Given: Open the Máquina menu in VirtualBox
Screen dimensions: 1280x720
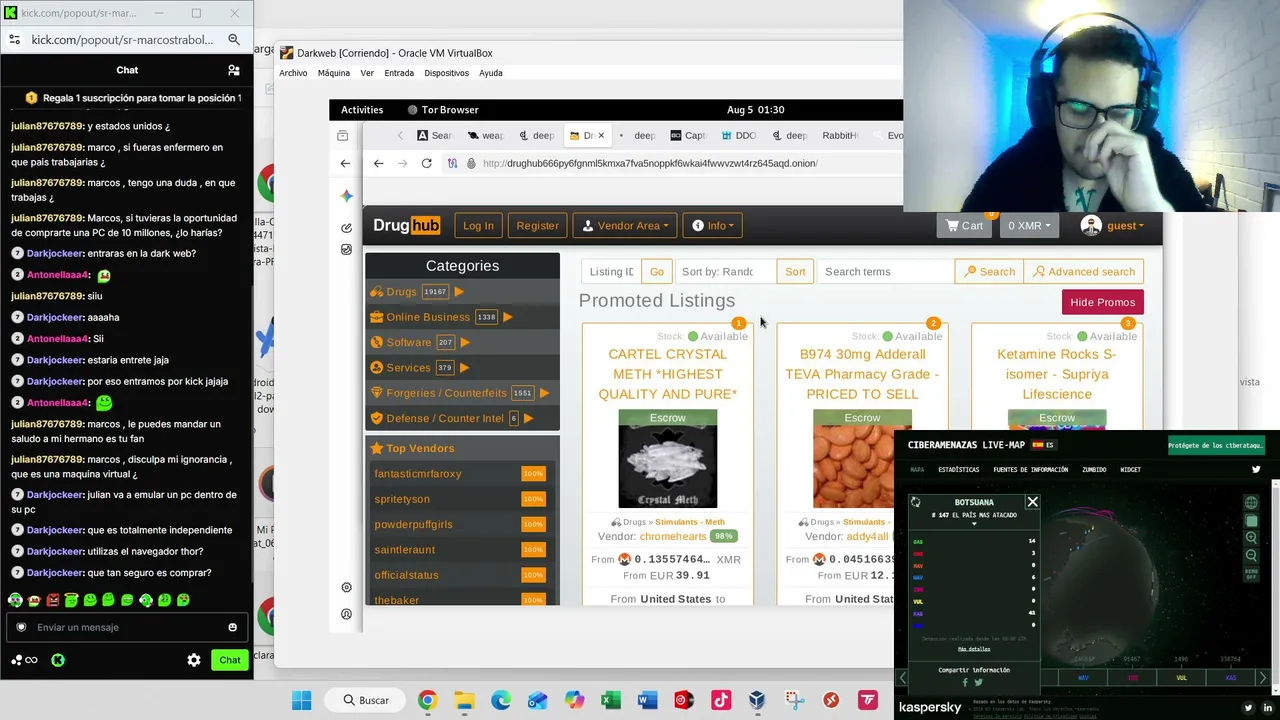Looking at the screenshot, I should click(x=334, y=73).
